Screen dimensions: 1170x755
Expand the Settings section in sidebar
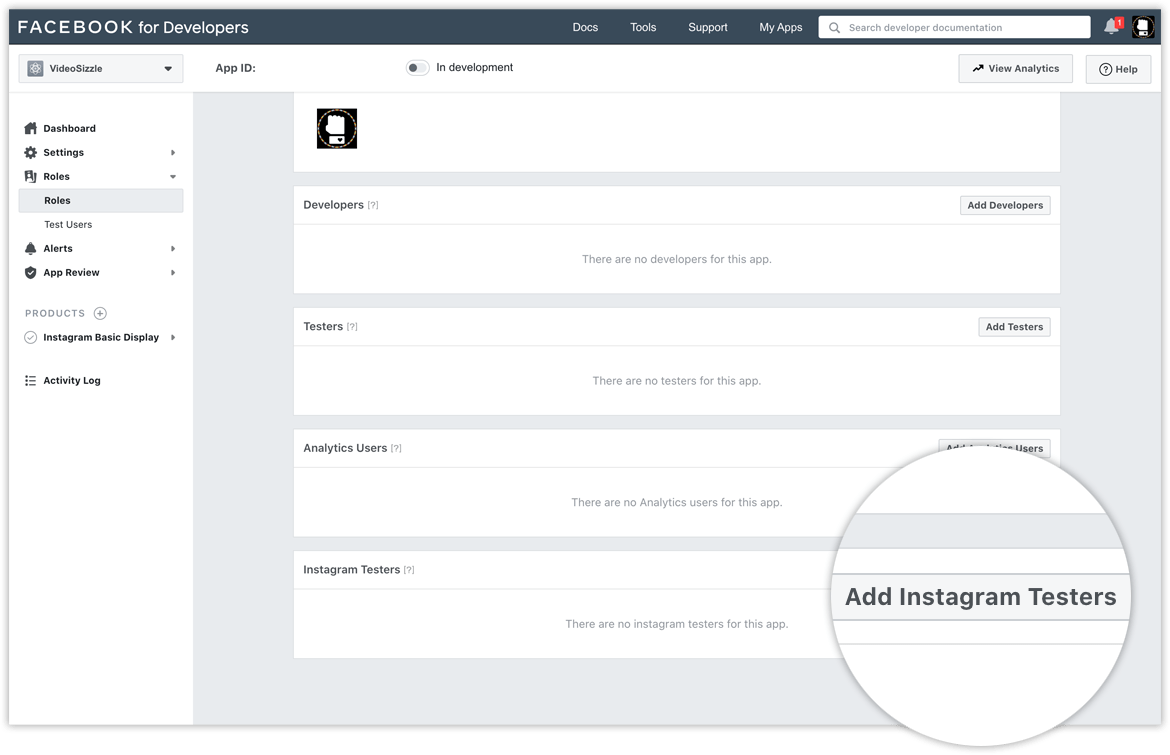[x=171, y=152]
